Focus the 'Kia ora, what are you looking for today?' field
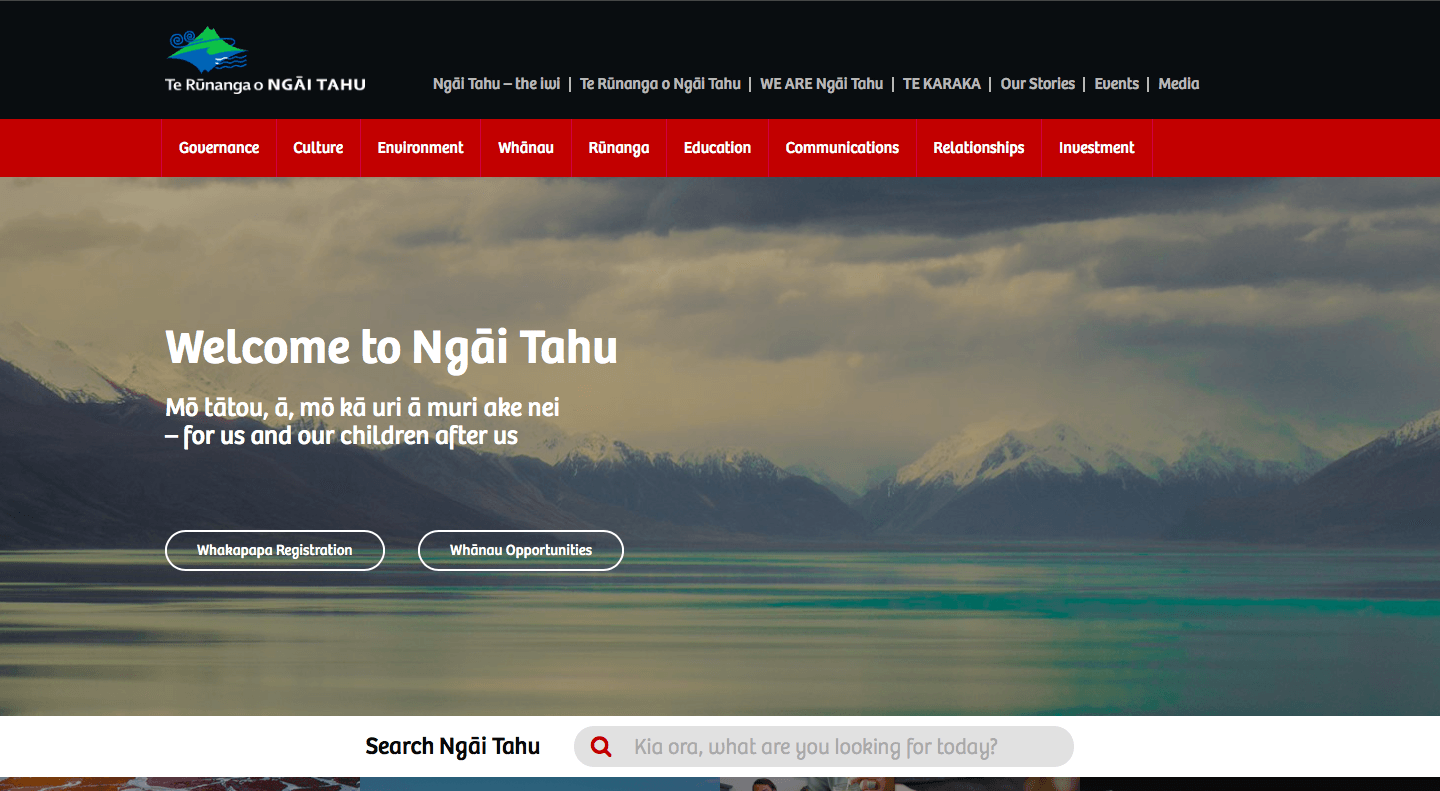The width and height of the screenshot is (1440, 791). [824, 747]
